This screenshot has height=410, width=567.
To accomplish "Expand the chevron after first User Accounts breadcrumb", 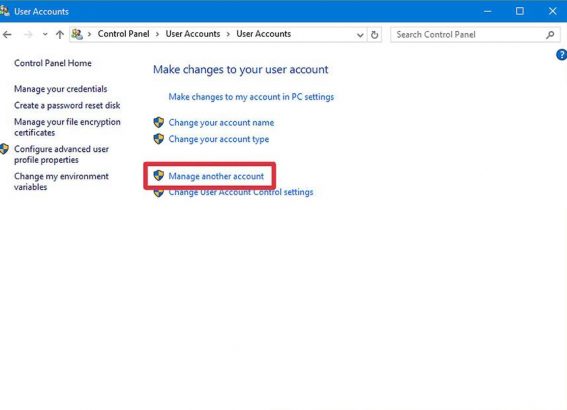I will (x=228, y=34).
